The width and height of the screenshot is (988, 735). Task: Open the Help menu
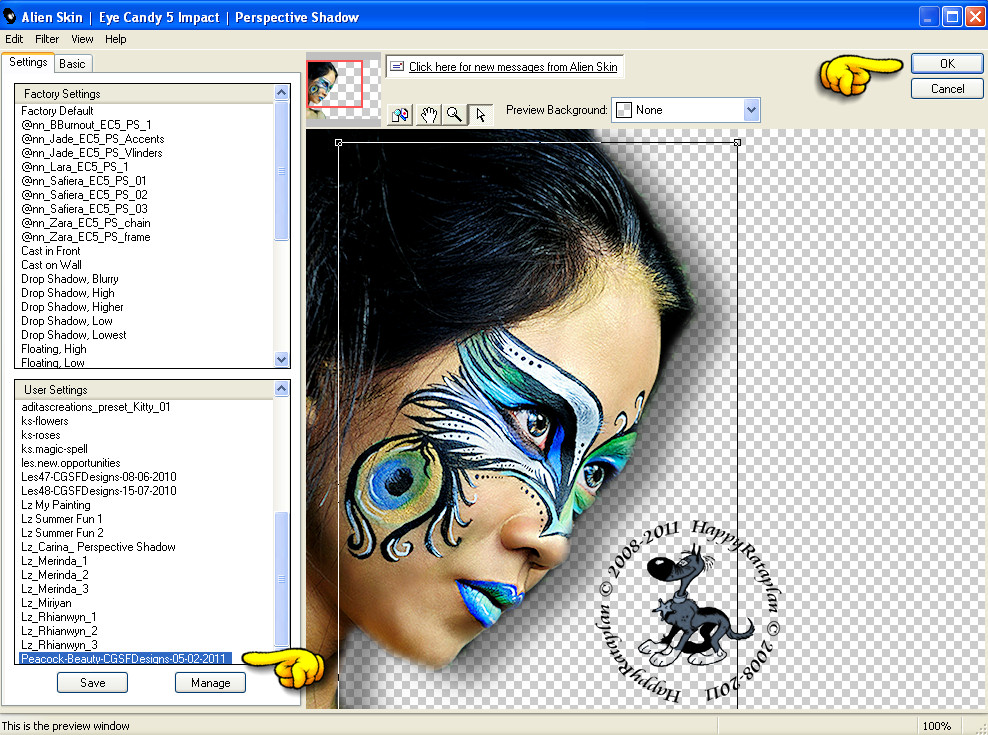coord(115,39)
